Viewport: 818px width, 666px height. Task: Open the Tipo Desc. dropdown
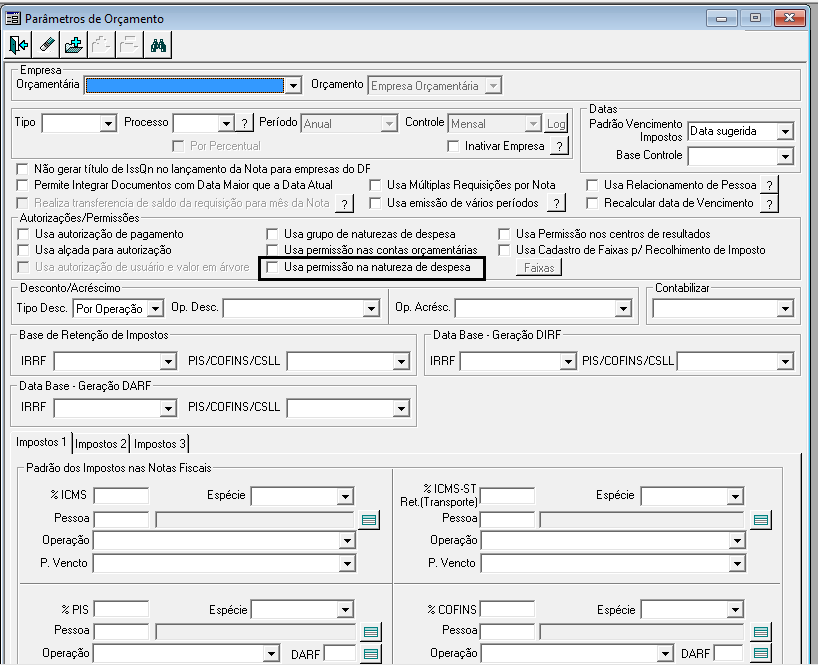click(x=155, y=309)
